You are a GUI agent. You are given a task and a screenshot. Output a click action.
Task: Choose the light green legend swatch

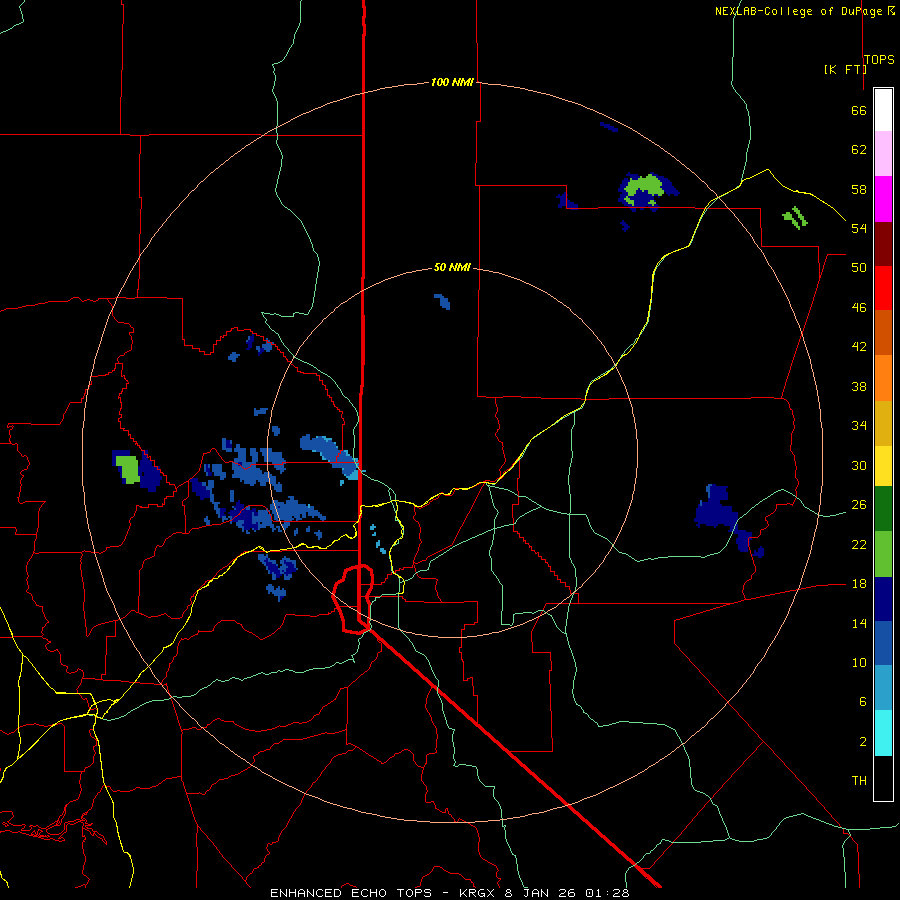pyautogui.click(x=883, y=554)
